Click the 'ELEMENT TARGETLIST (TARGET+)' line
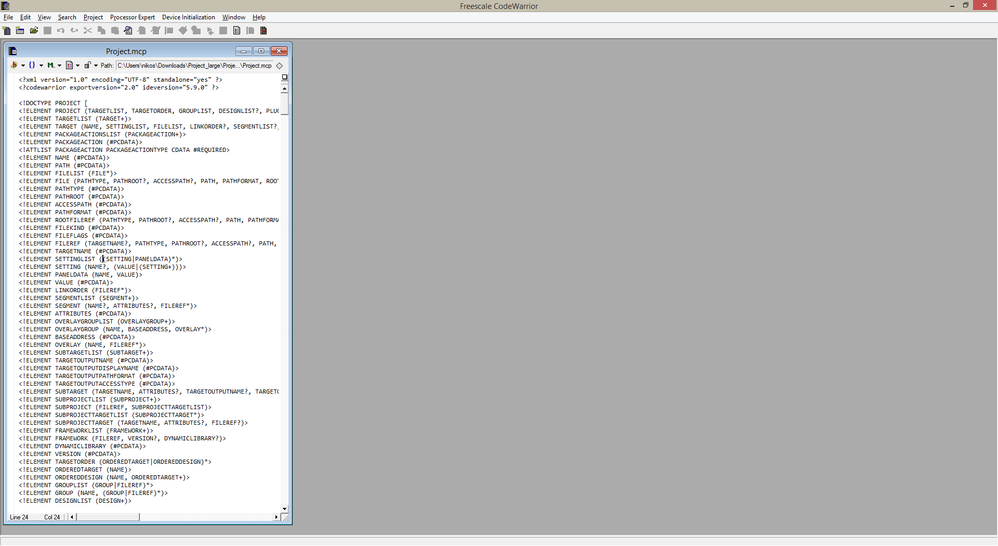 (75, 119)
